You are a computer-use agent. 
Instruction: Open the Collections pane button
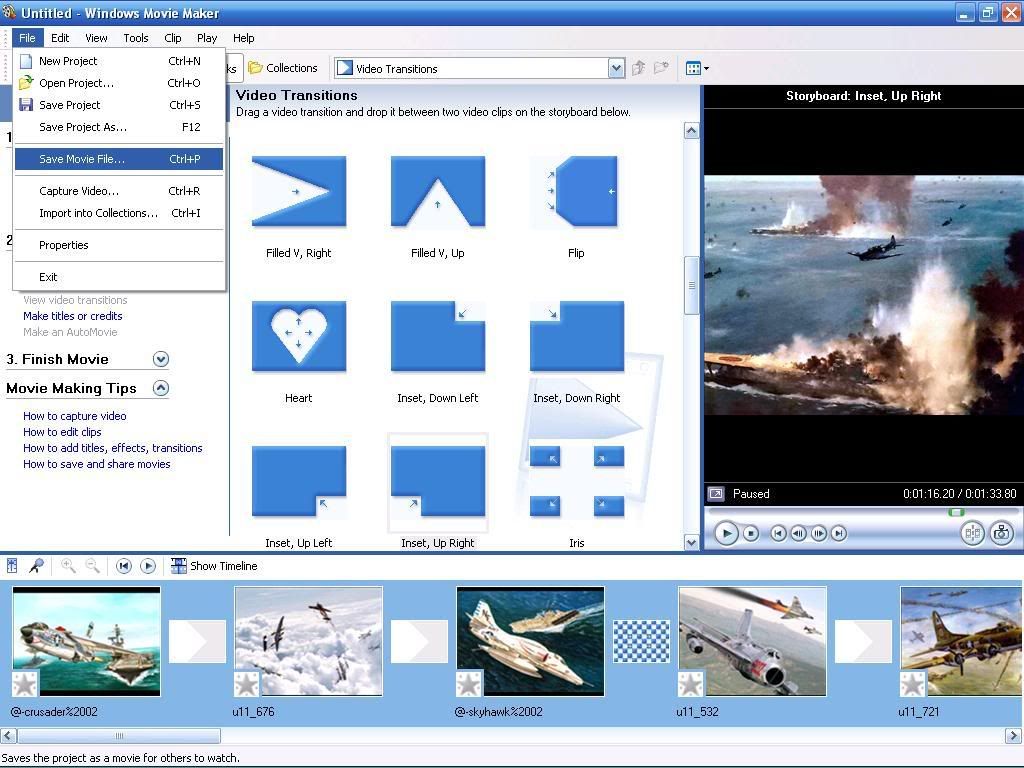pyautogui.click(x=283, y=68)
